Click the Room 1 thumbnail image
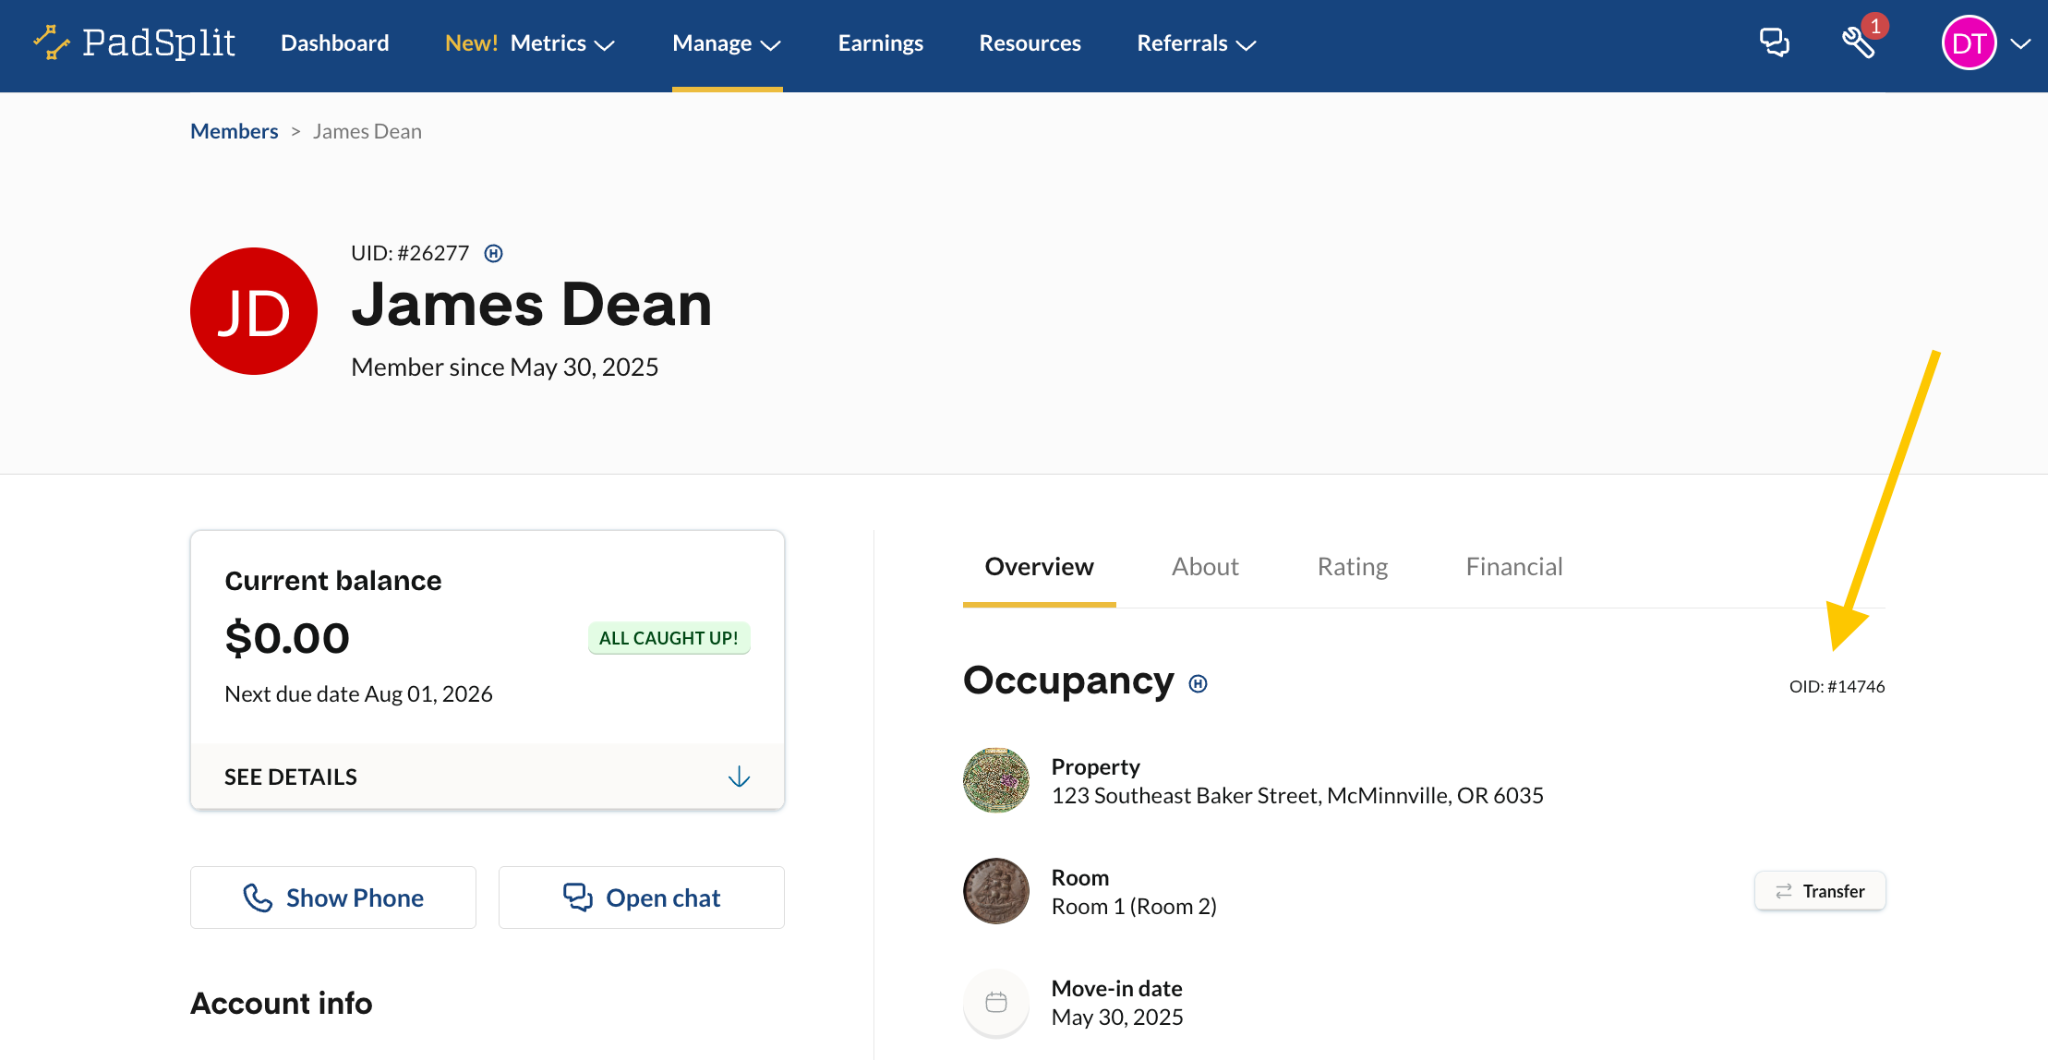2048x1060 pixels. point(996,891)
